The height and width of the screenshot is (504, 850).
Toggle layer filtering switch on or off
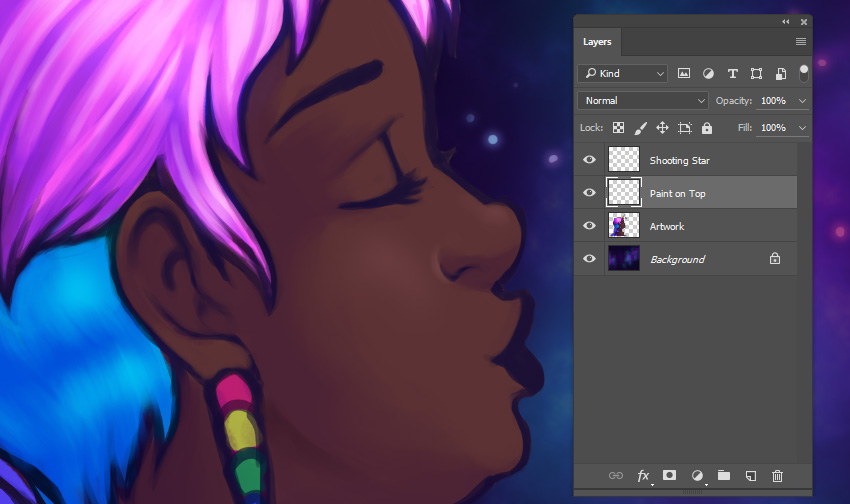[804, 73]
